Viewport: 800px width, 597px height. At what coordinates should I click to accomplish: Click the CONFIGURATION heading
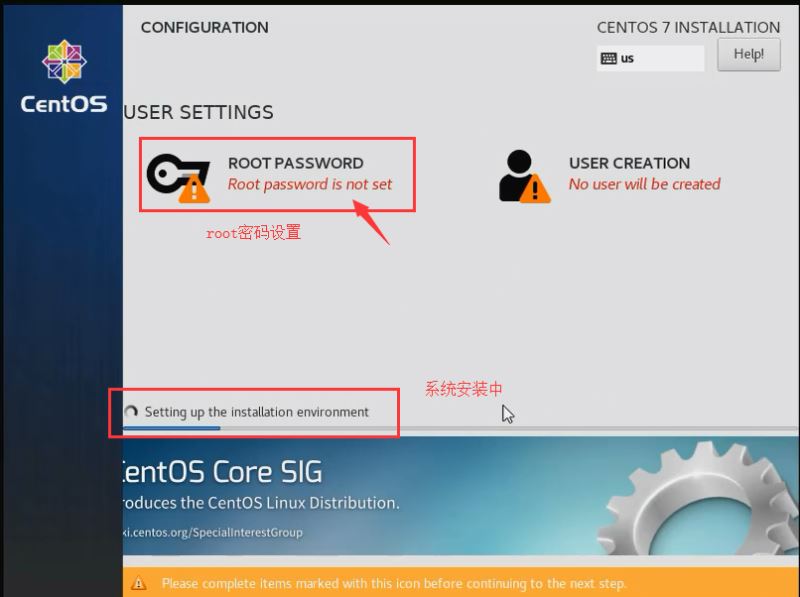(x=205, y=28)
